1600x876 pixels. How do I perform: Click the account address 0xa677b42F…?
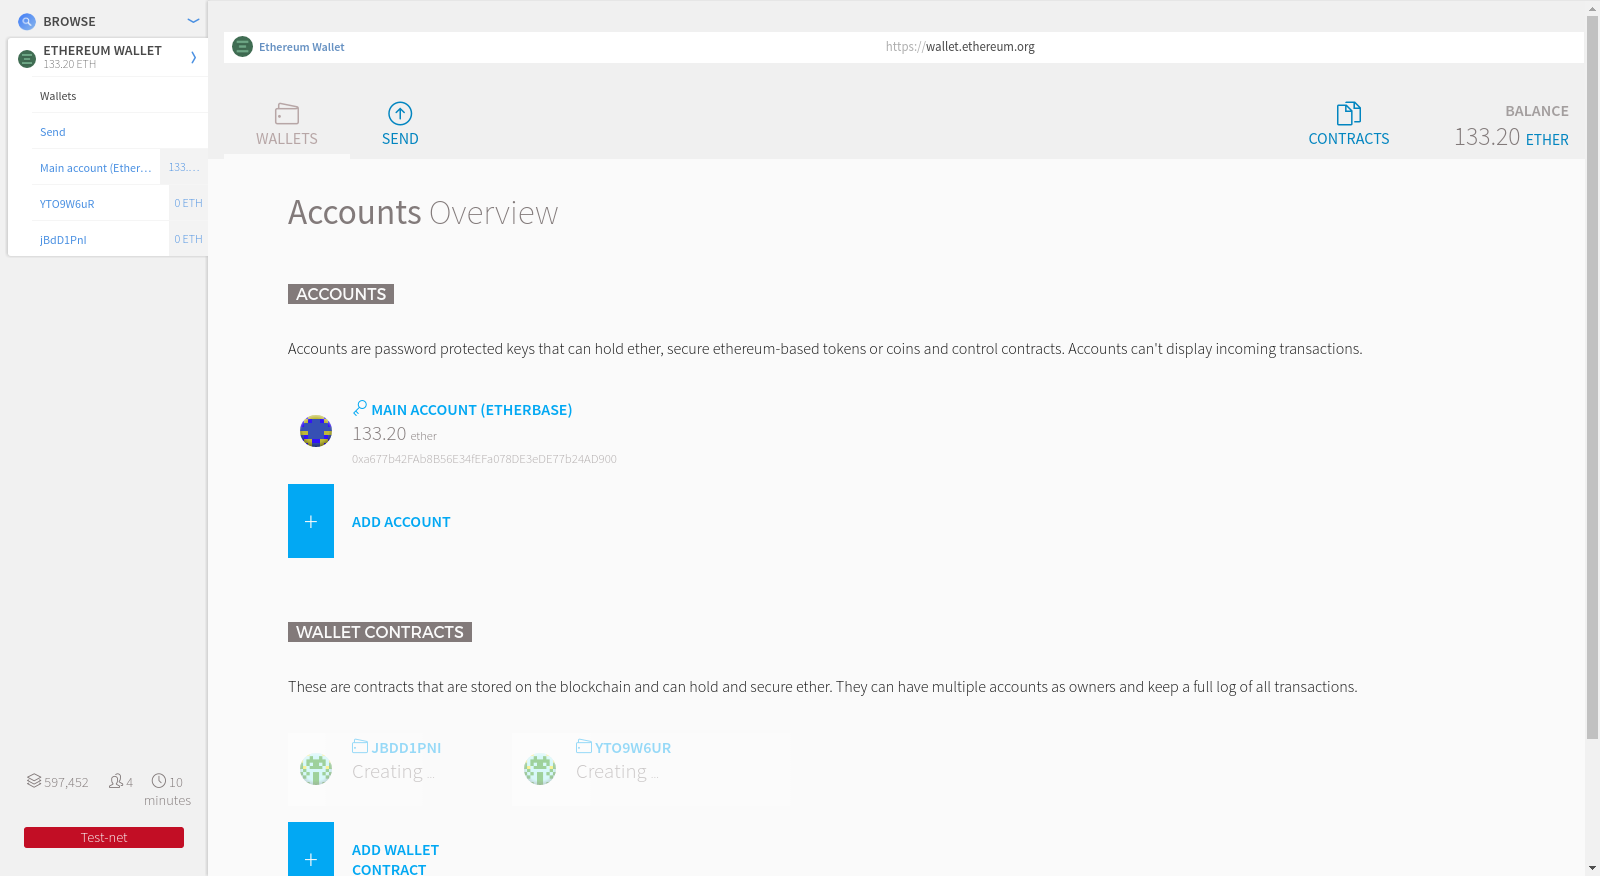(484, 459)
